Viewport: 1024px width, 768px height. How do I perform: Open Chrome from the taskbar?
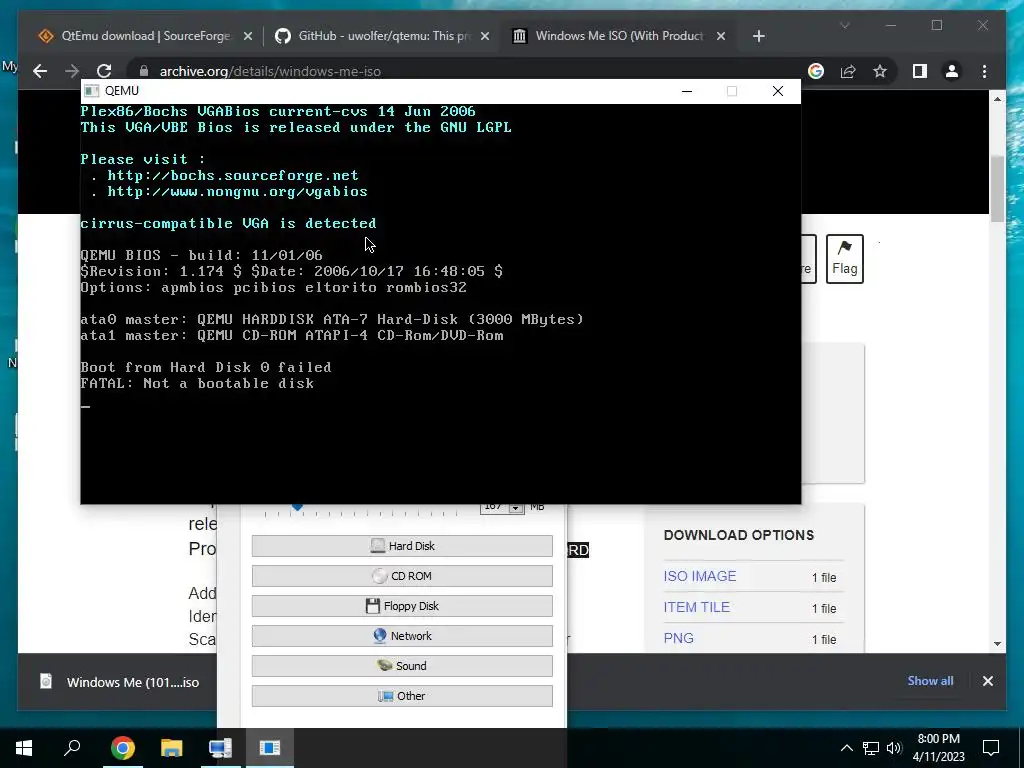pos(122,748)
